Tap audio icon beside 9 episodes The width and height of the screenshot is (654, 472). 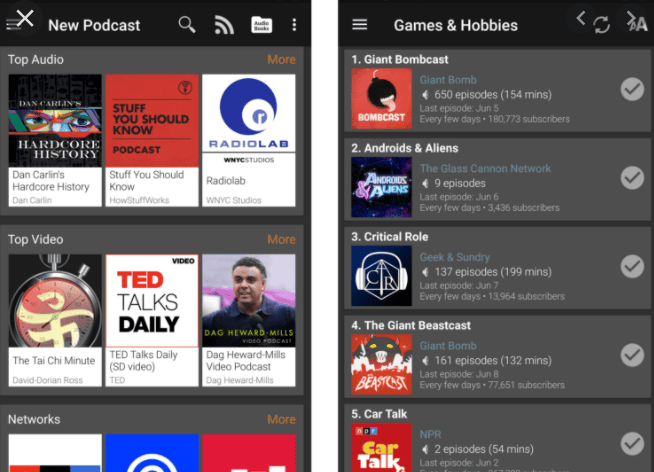pos(425,183)
